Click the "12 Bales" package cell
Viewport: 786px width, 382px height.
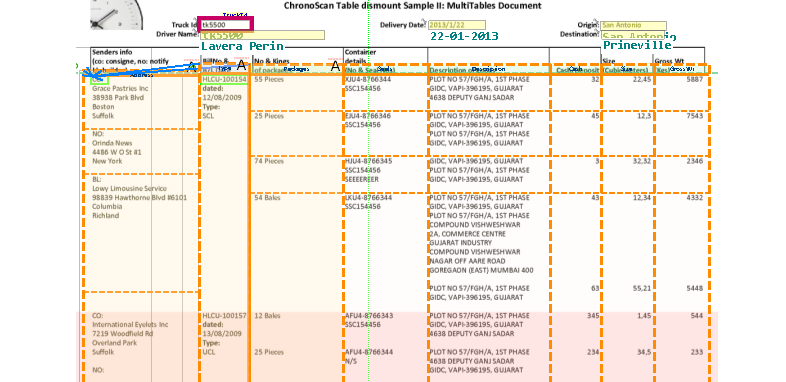pos(267,316)
